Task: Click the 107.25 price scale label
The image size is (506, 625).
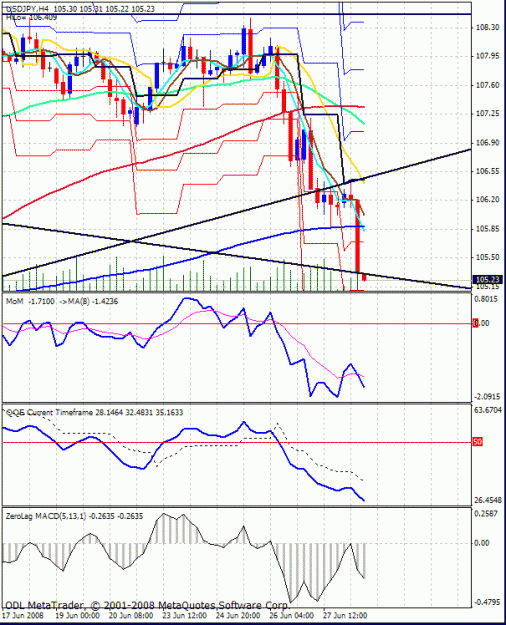Action: 487,114
